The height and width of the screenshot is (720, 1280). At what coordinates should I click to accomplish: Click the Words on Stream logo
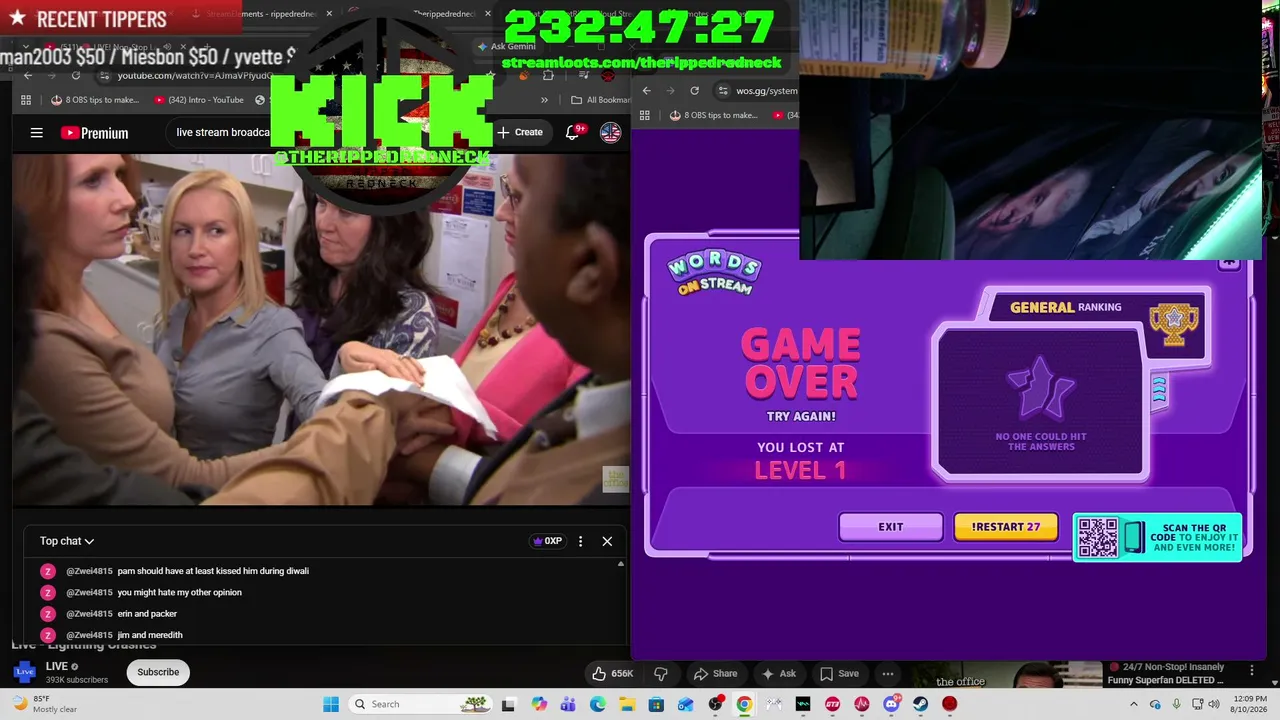click(x=714, y=272)
